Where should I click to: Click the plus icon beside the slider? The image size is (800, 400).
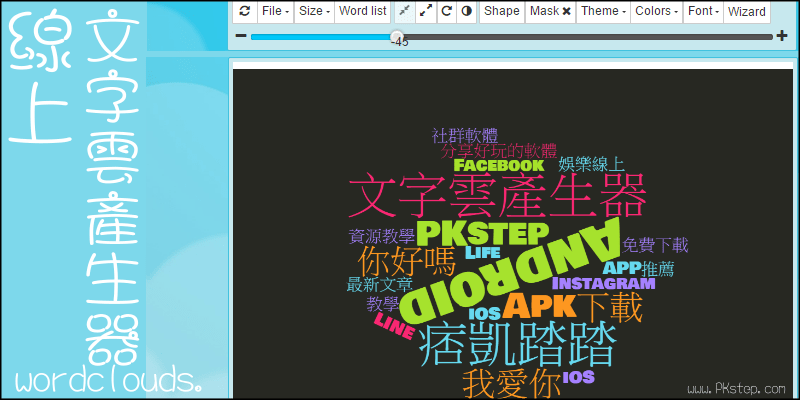click(781, 36)
